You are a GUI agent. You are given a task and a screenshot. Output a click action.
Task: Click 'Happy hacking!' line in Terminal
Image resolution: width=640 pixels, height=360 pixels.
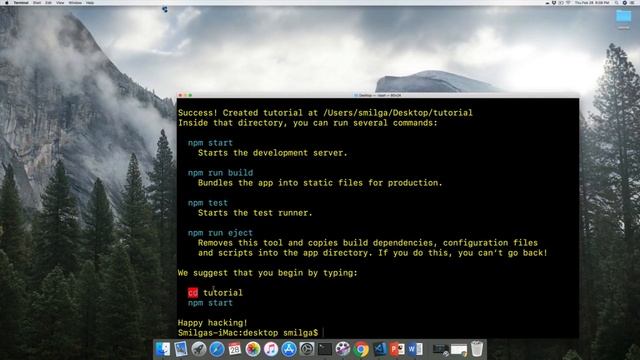(x=213, y=323)
